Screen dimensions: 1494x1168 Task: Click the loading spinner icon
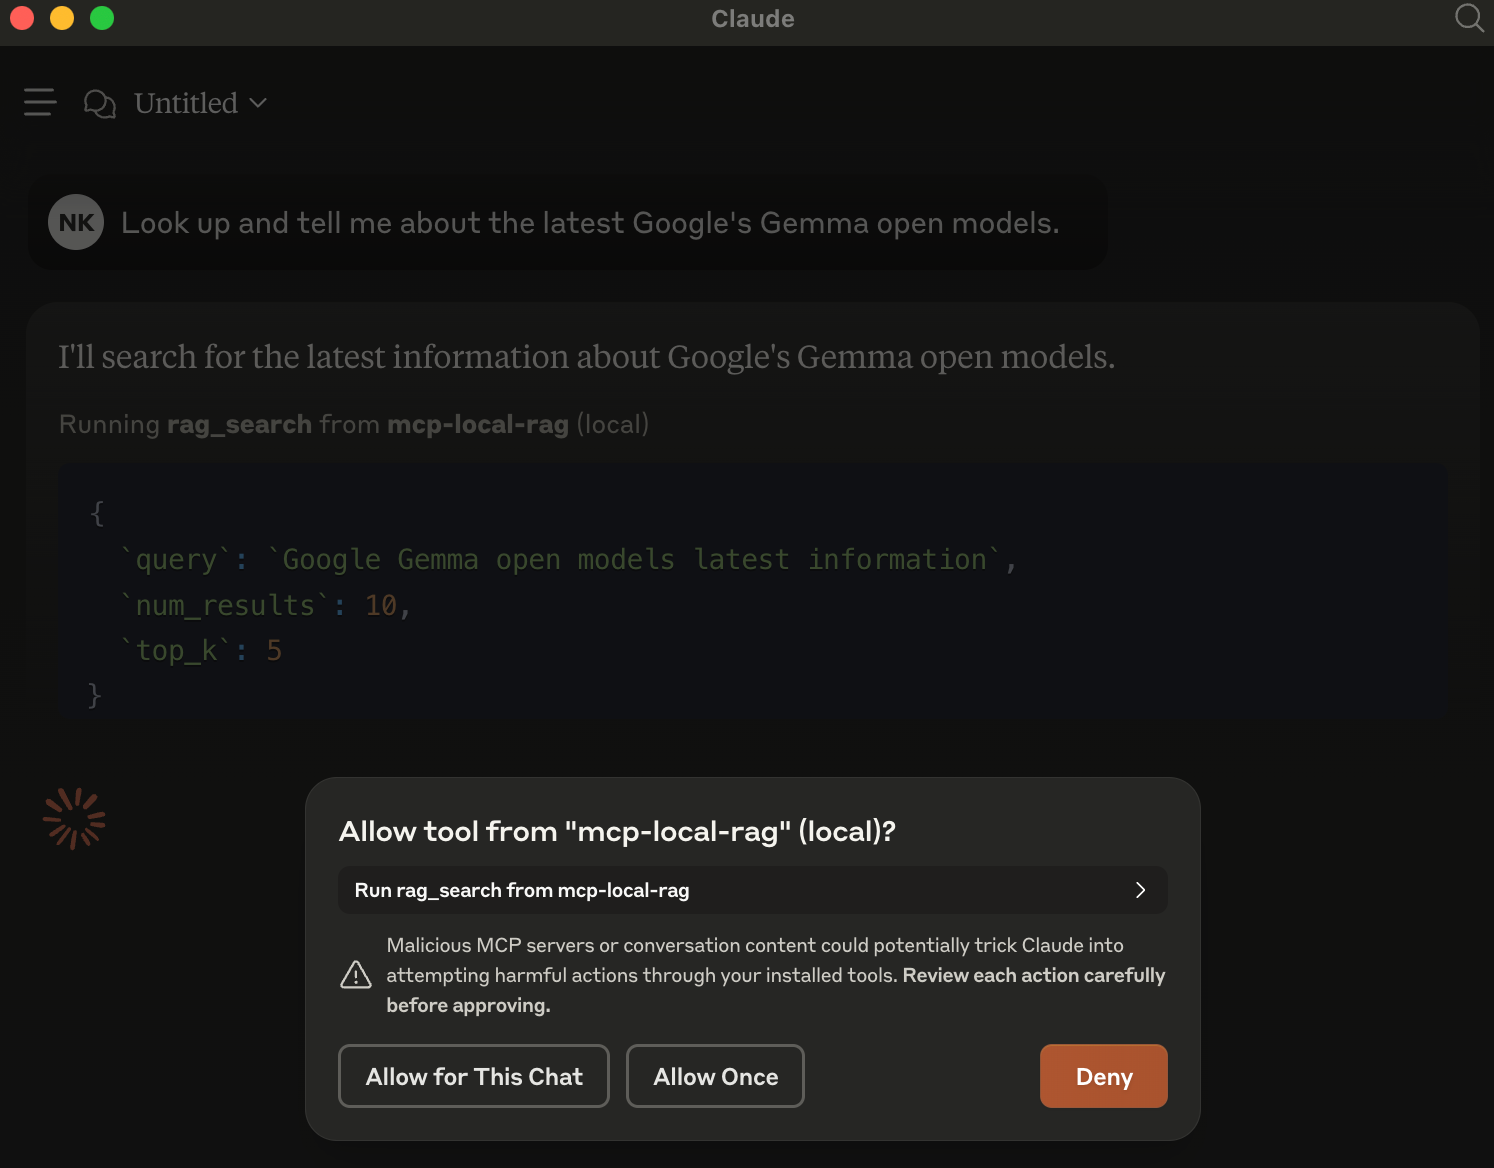coord(74,819)
